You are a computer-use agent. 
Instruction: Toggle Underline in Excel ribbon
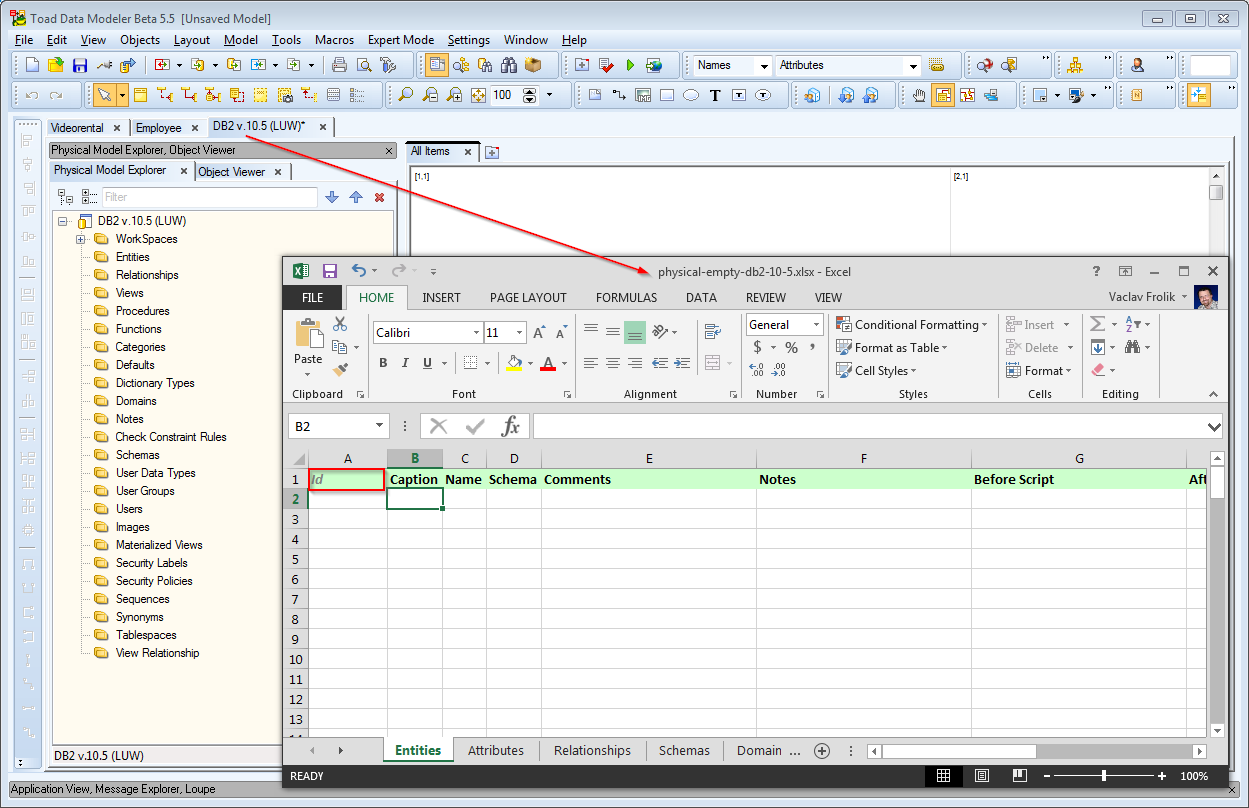[x=428, y=363]
